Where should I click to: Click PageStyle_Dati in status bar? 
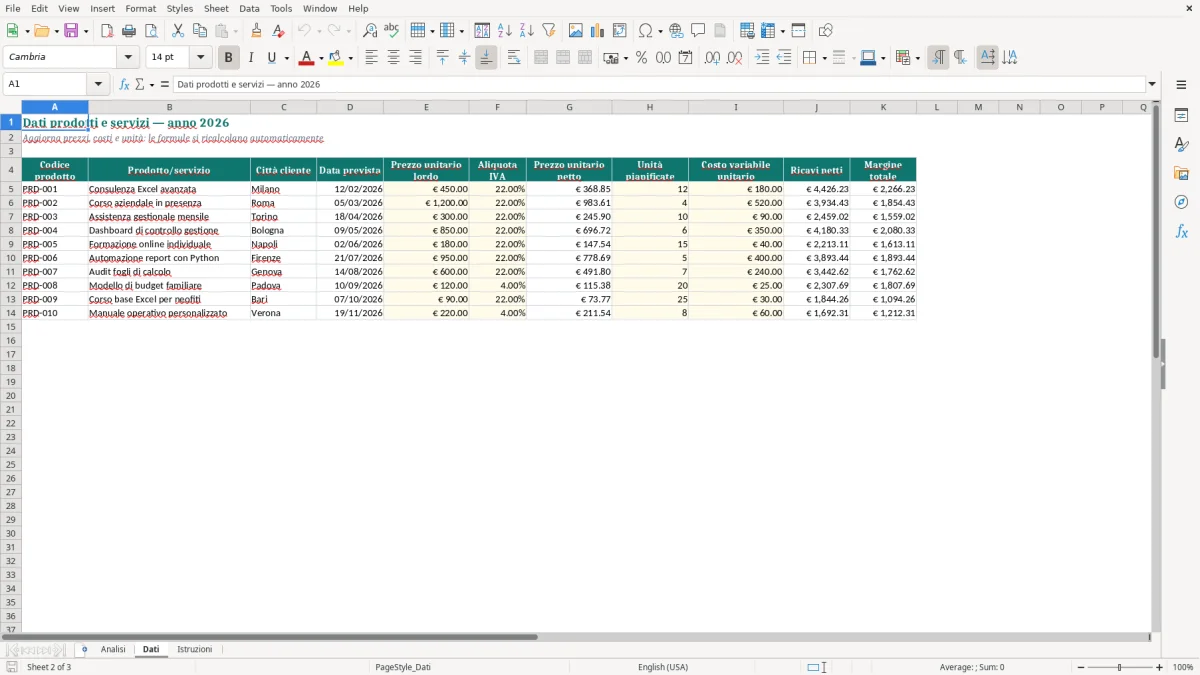click(x=403, y=667)
